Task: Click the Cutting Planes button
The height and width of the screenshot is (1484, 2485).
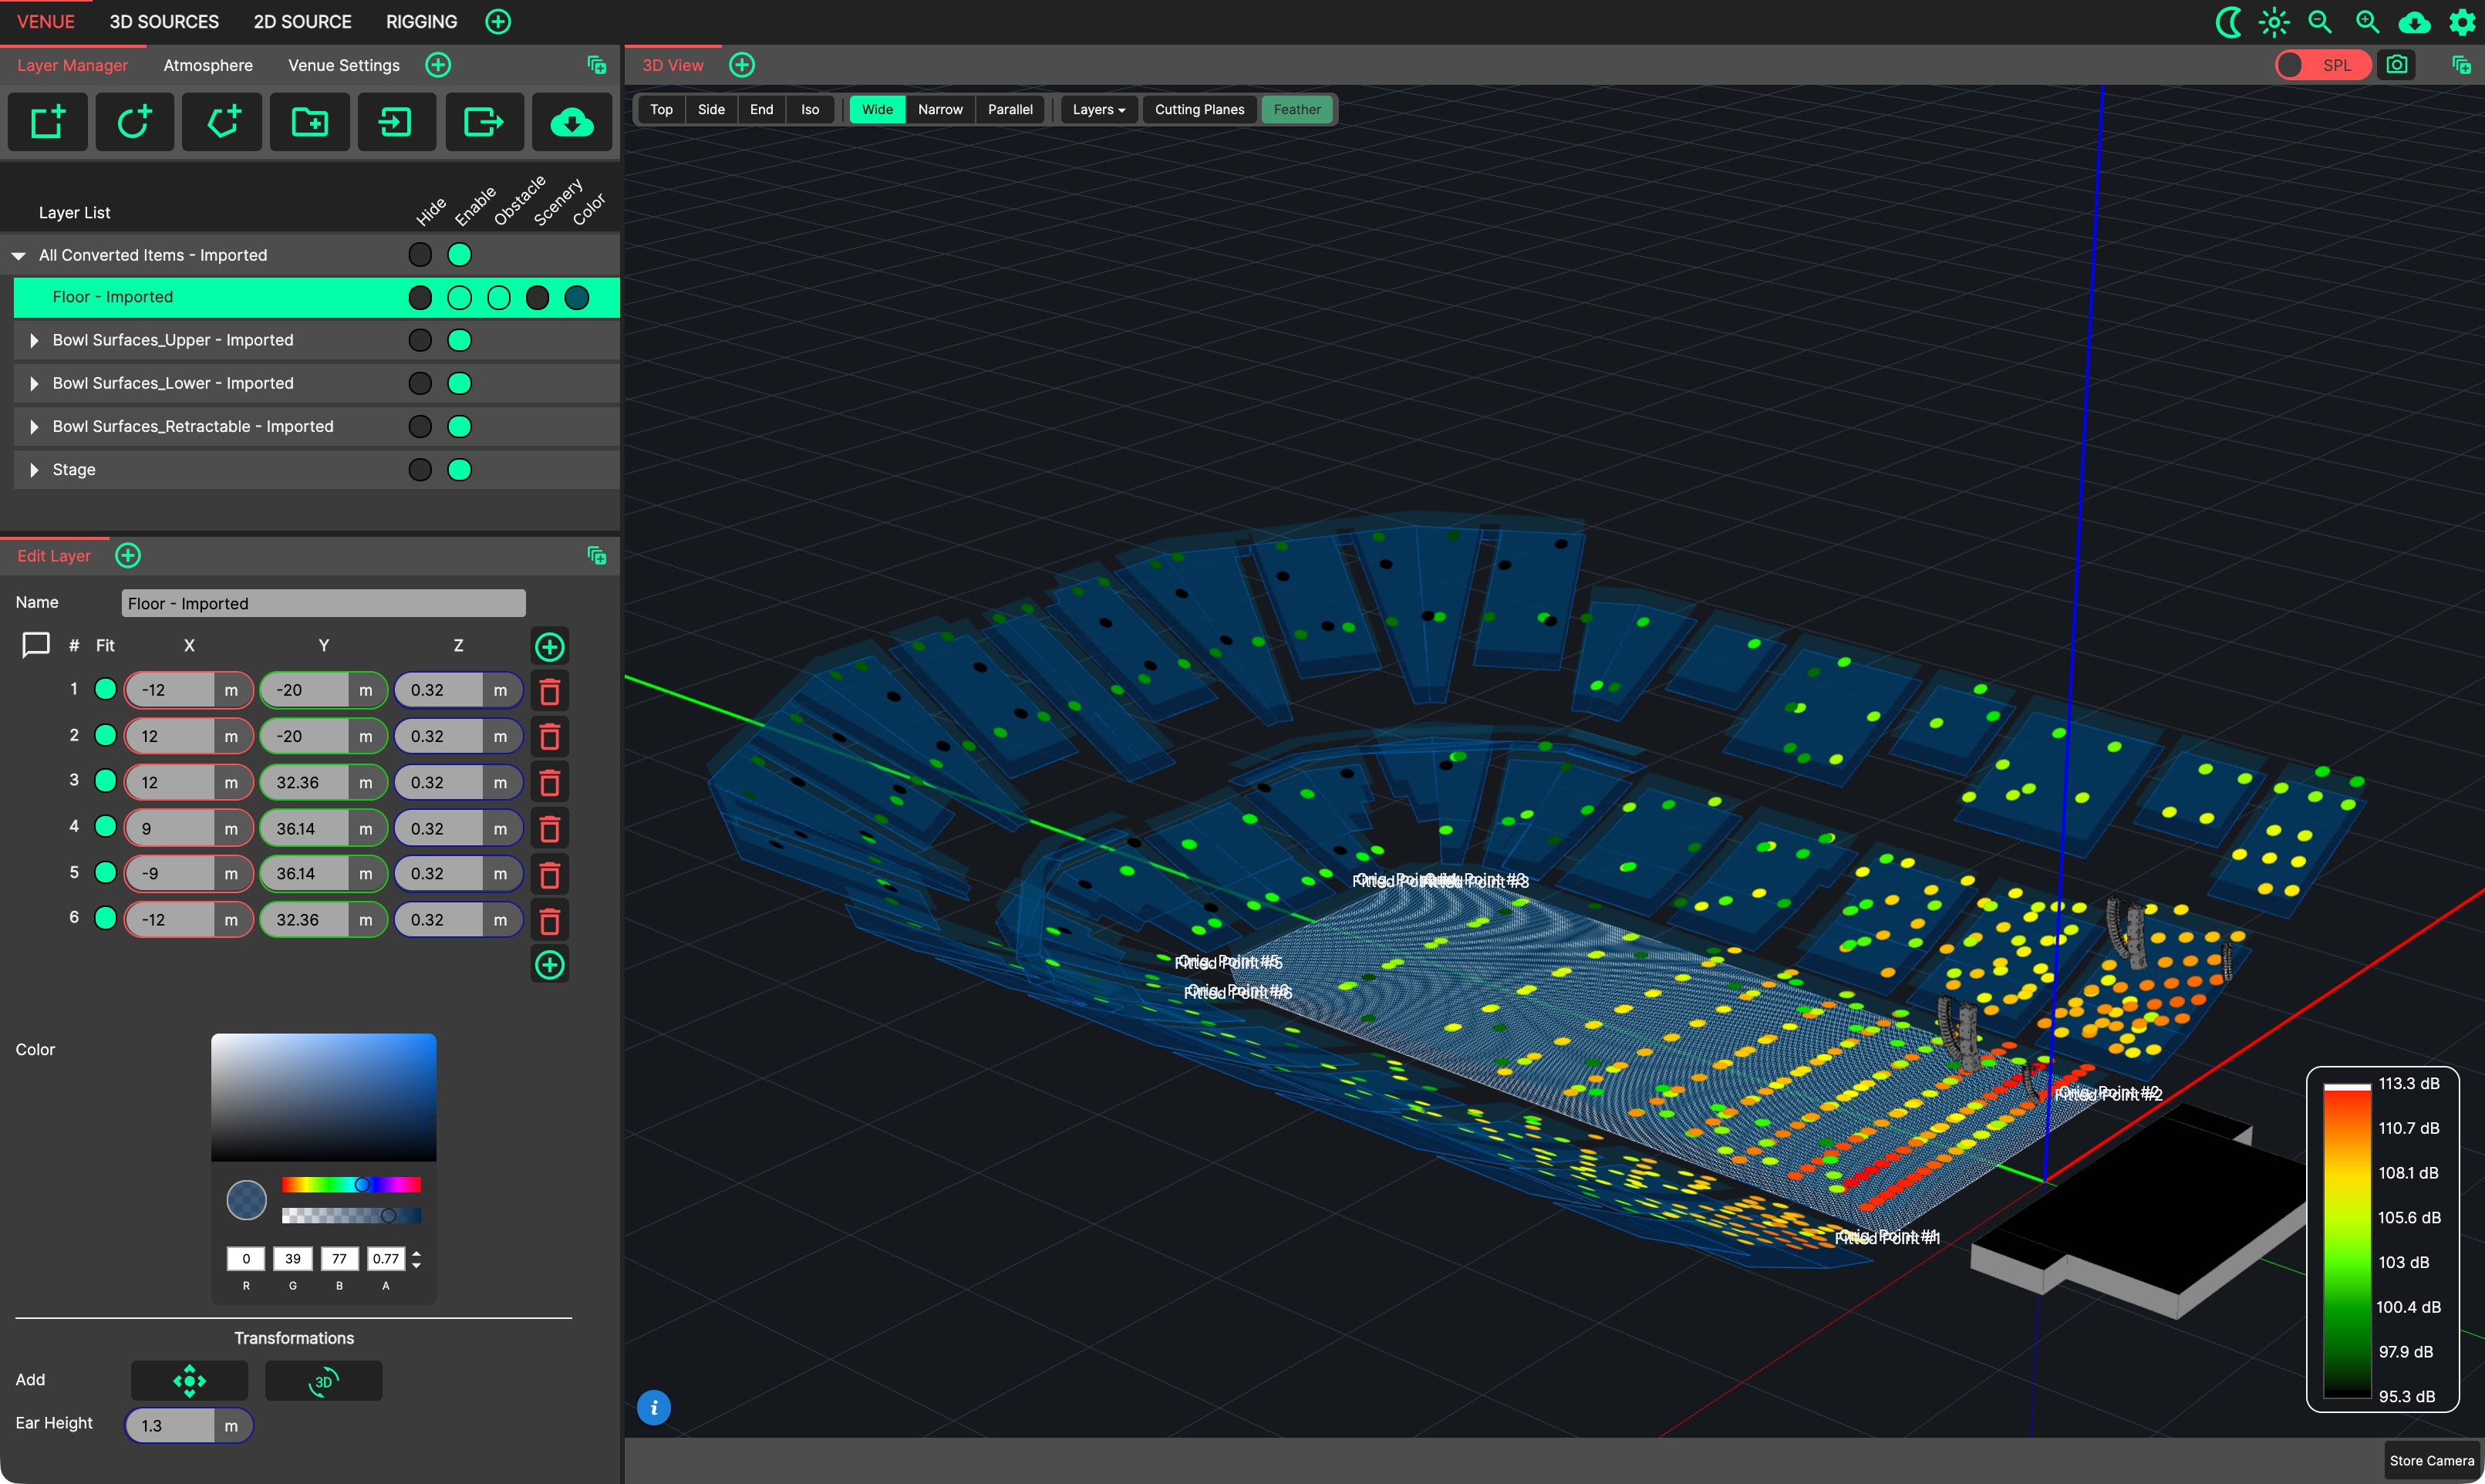Action: (1199, 110)
